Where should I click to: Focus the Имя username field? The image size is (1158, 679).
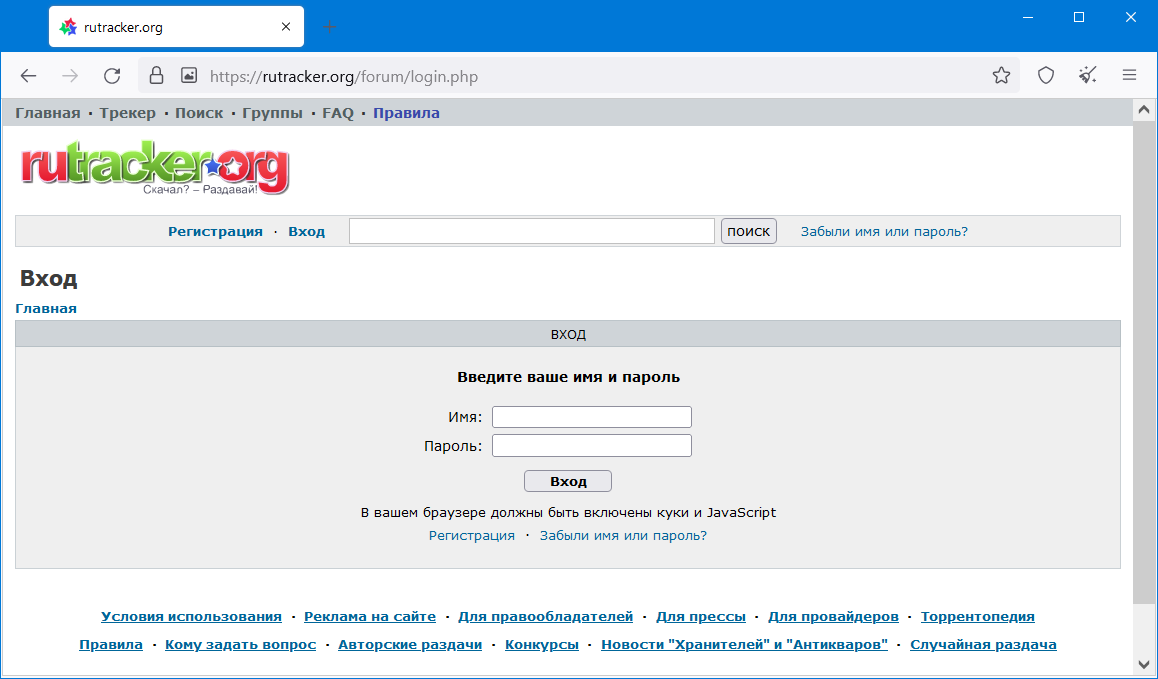coord(592,417)
